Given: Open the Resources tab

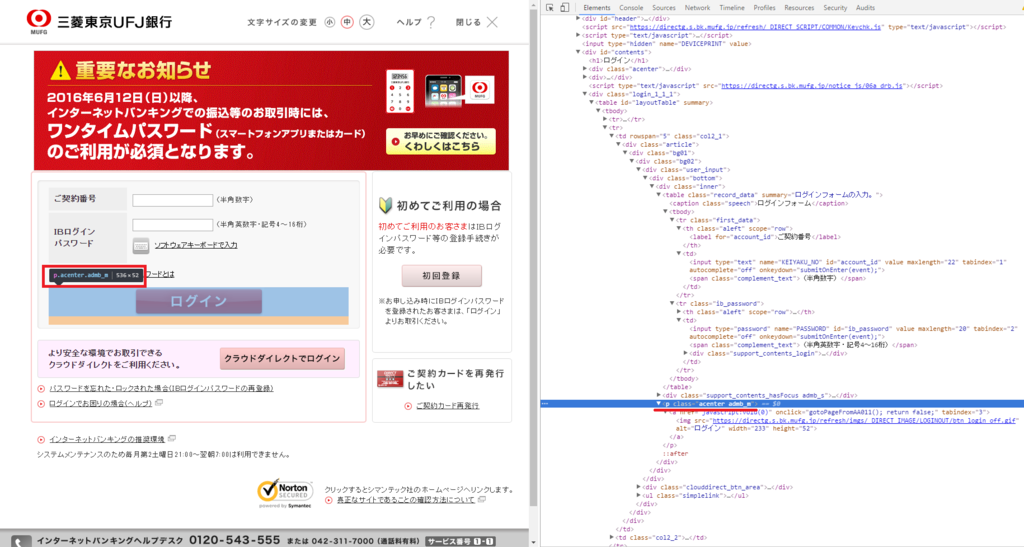Looking at the screenshot, I should [799, 8].
